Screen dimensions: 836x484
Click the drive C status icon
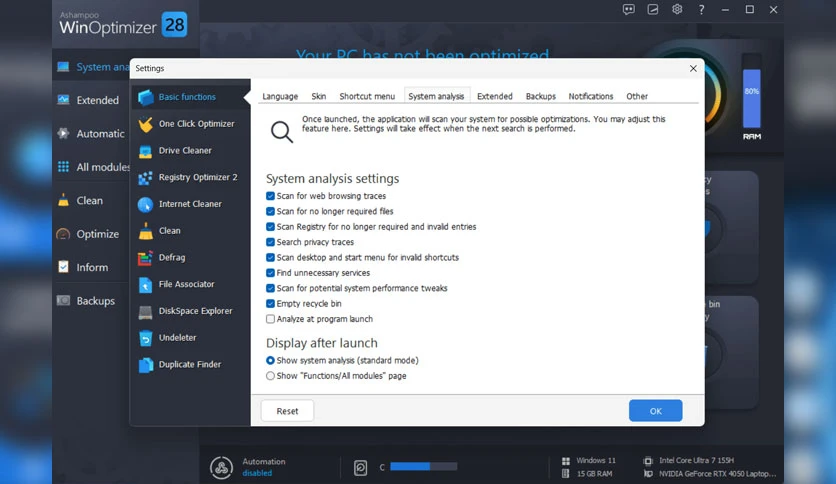coord(360,467)
